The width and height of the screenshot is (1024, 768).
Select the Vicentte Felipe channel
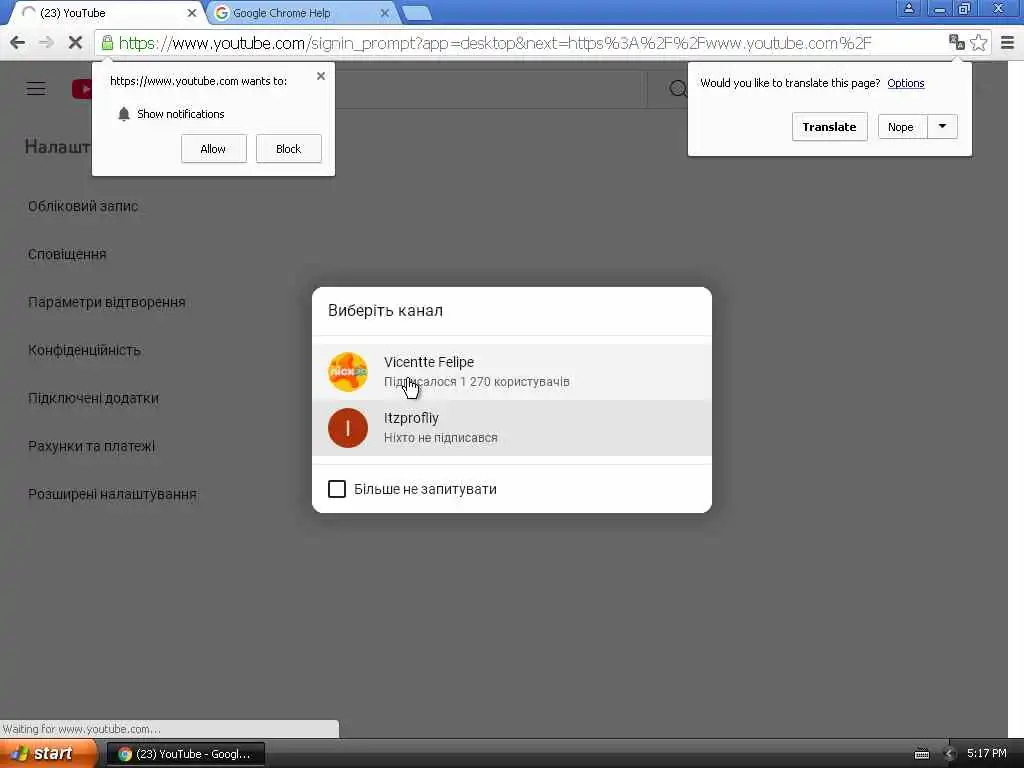click(512, 372)
